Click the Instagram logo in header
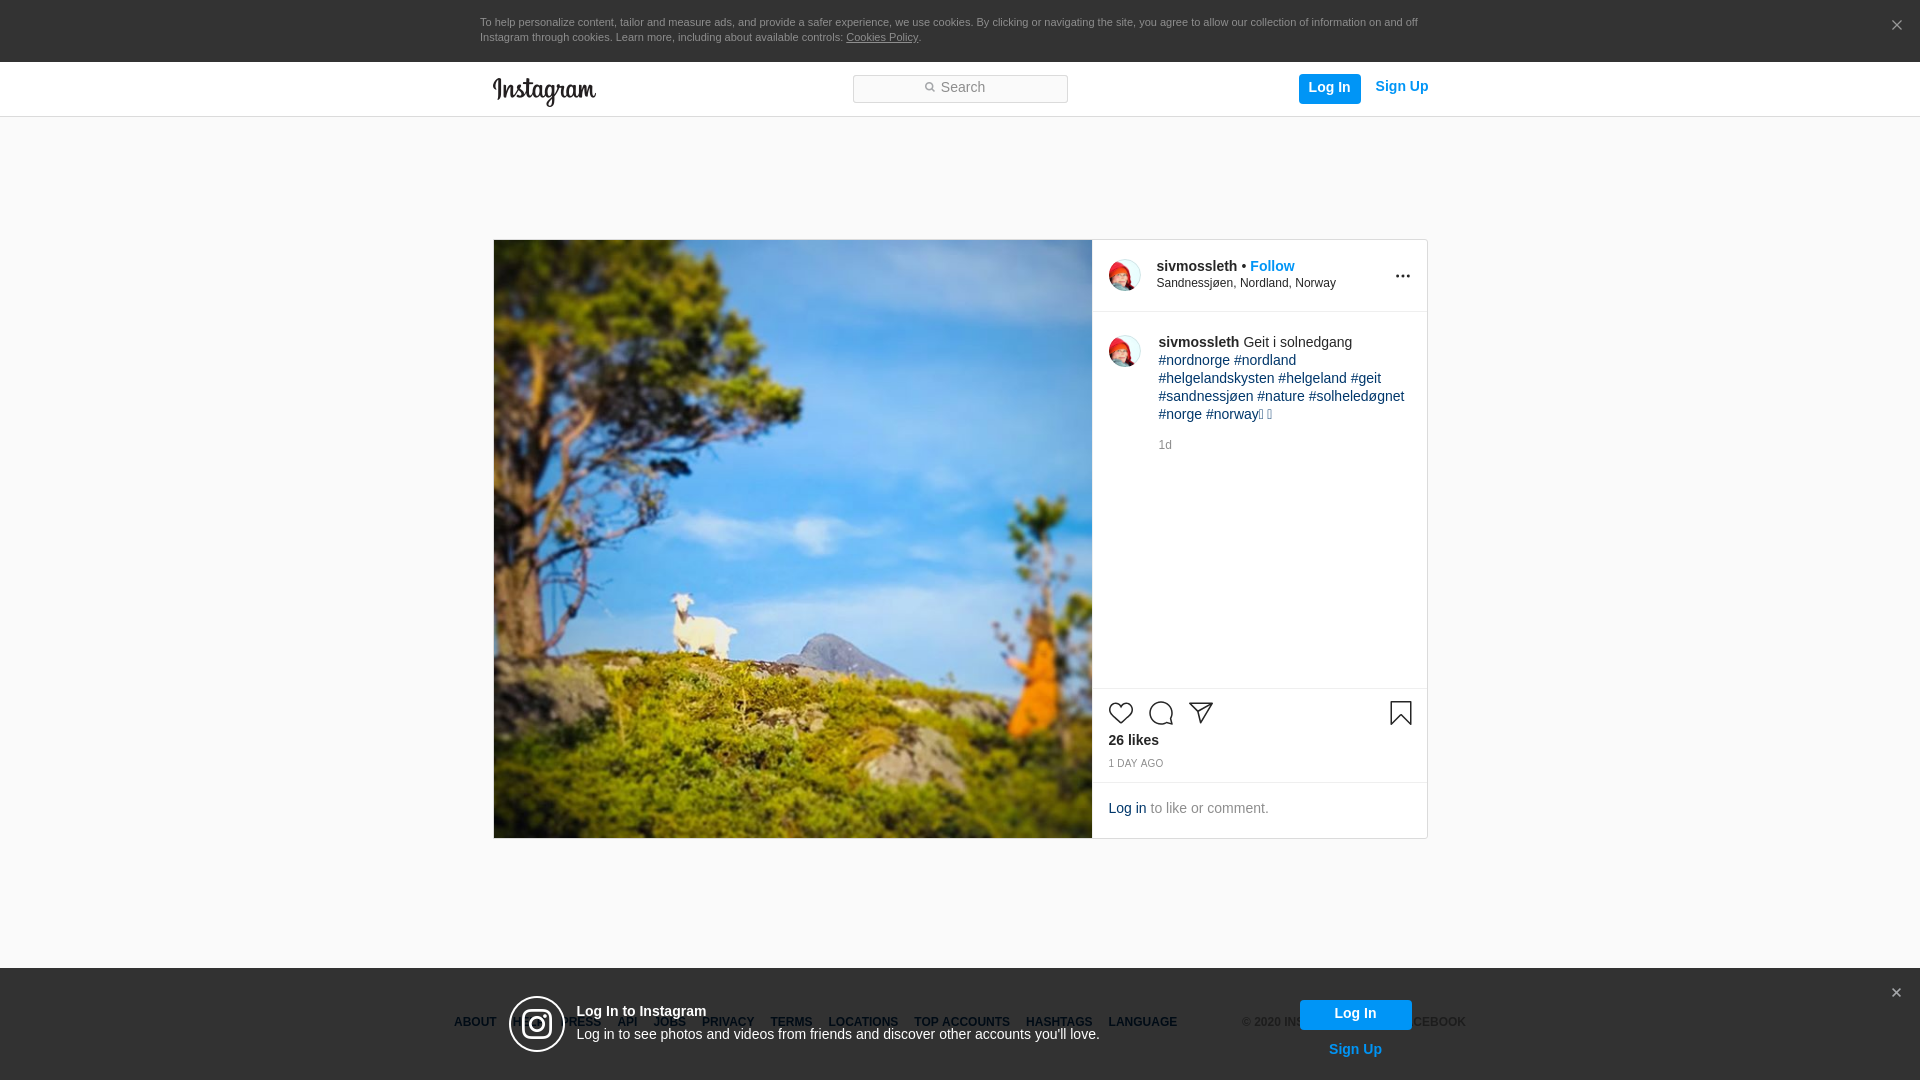 544,91
